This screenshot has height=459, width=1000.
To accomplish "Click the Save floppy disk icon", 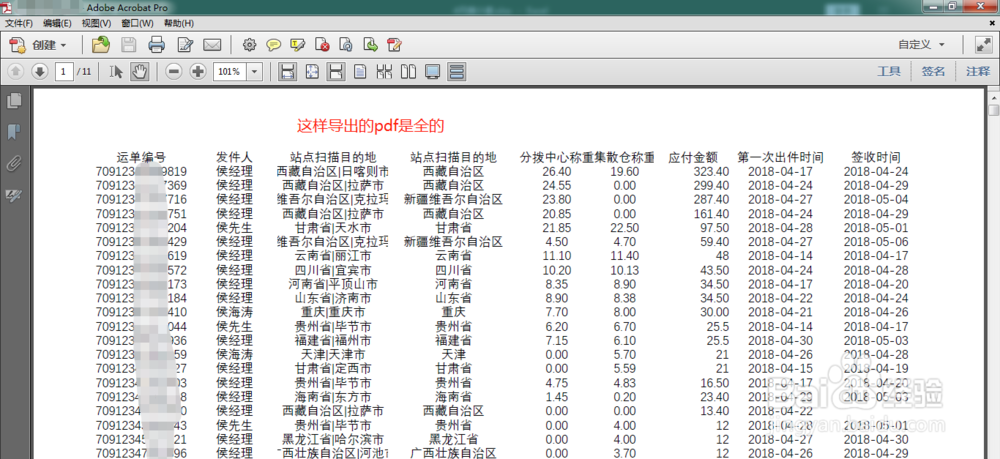I will (129, 45).
